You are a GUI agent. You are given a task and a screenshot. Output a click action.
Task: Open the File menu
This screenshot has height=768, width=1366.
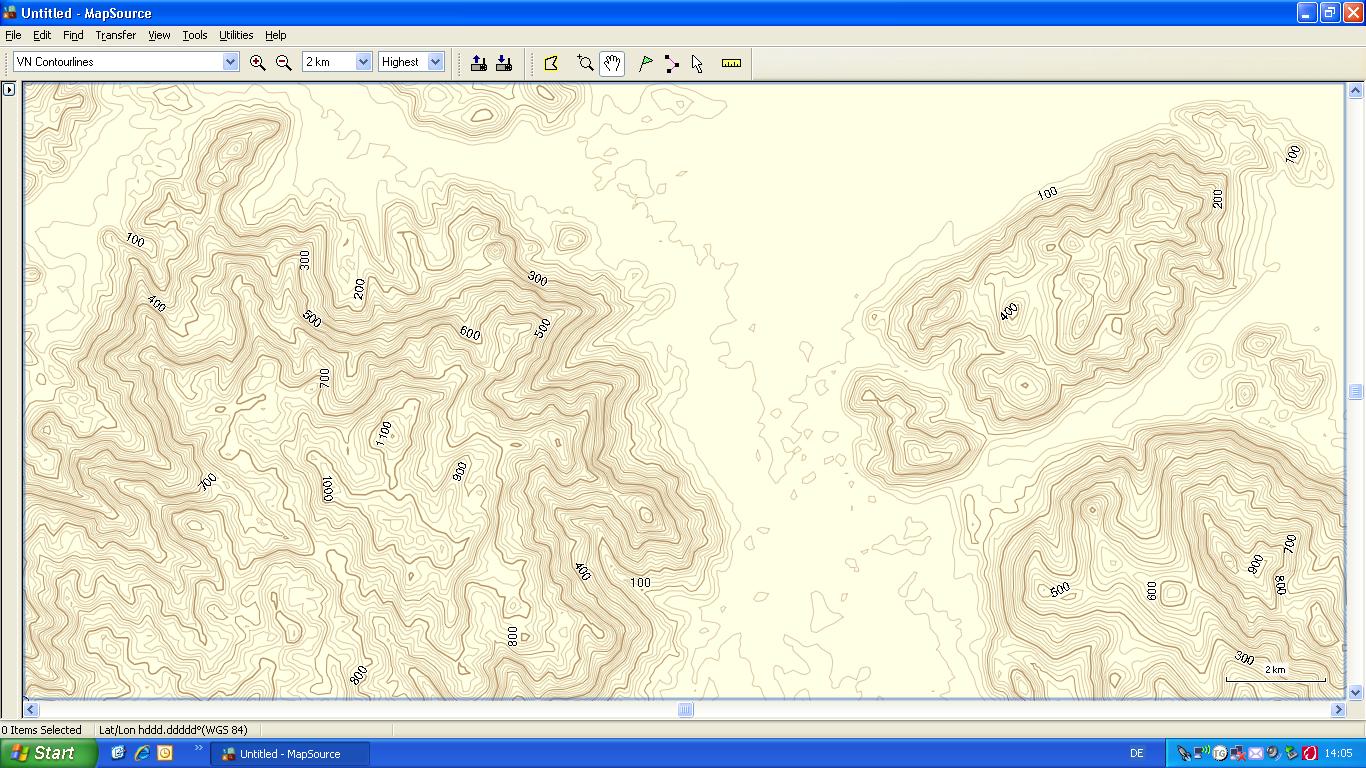click(13, 35)
